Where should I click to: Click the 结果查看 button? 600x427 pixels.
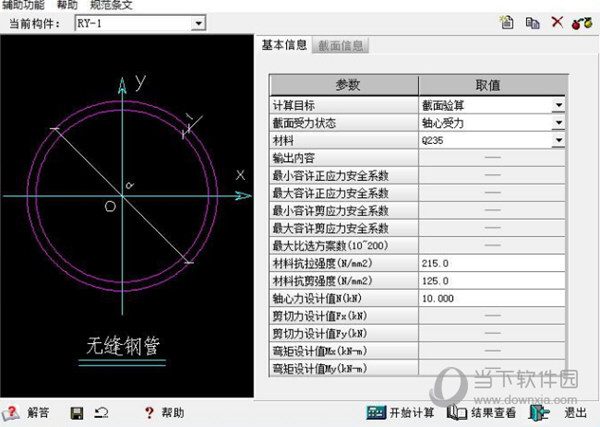[x=482, y=412]
